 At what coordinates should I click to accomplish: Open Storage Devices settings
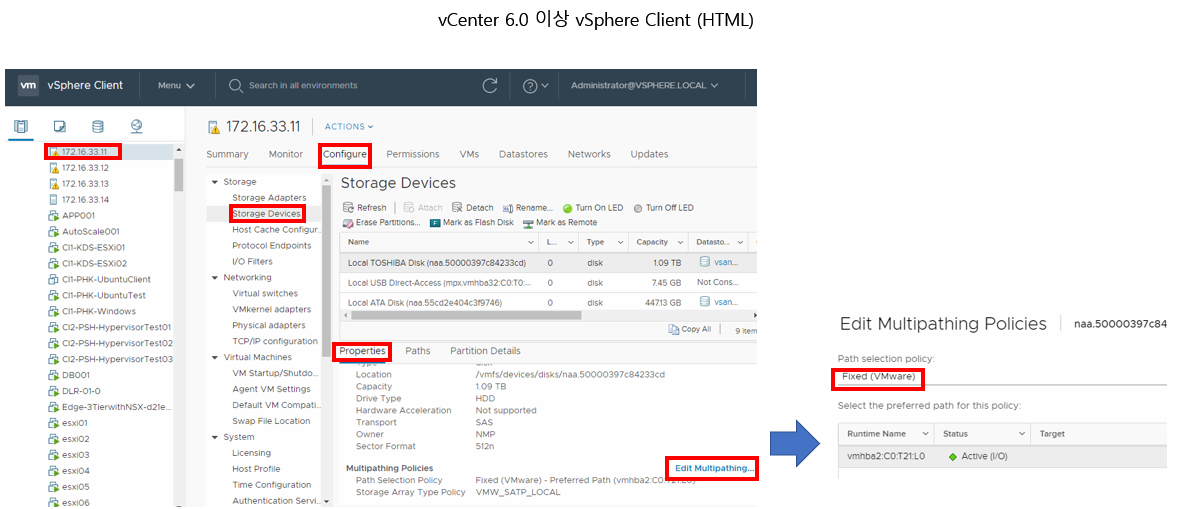267,214
